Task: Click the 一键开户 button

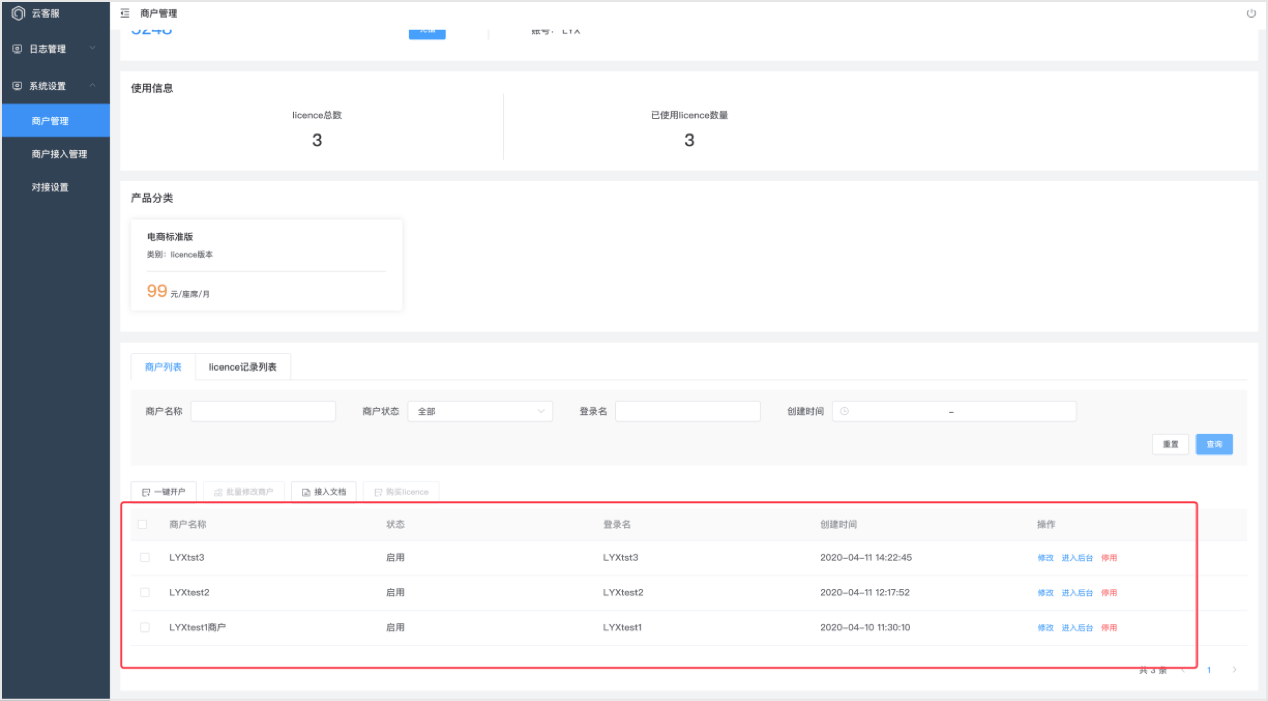Action: (164, 492)
